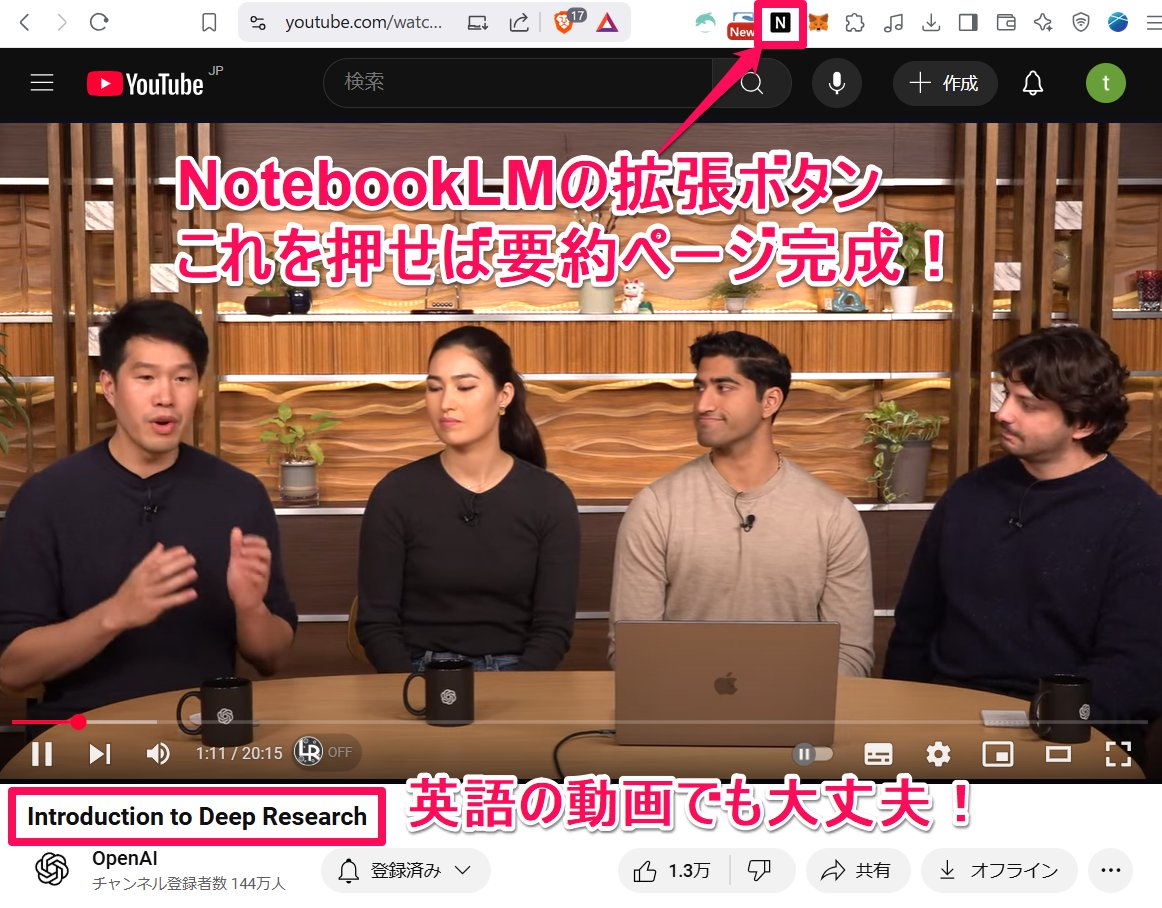Open the media control music note icon
The image size is (1162, 908).
click(893, 23)
